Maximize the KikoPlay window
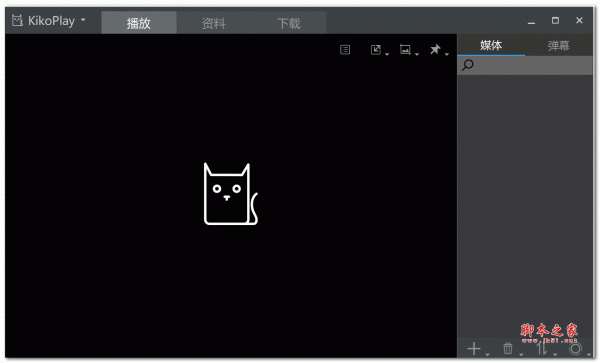 [x=555, y=21]
